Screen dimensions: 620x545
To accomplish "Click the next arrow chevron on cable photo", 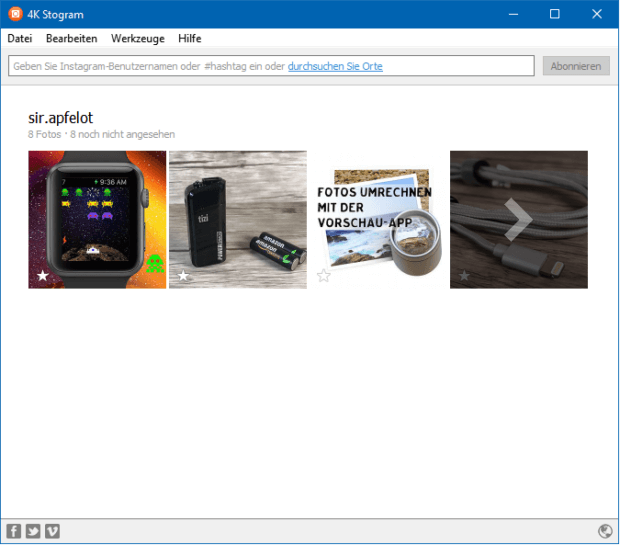I will pyautogui.click(x=518, y=219).
